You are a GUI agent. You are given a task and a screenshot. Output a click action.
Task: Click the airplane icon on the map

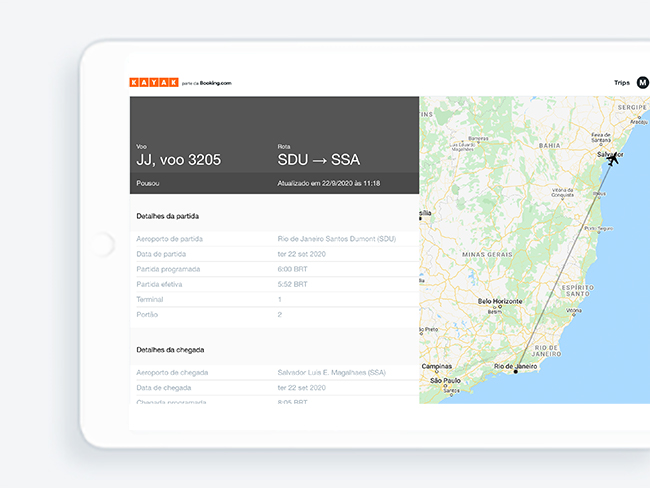pos(612,159)
